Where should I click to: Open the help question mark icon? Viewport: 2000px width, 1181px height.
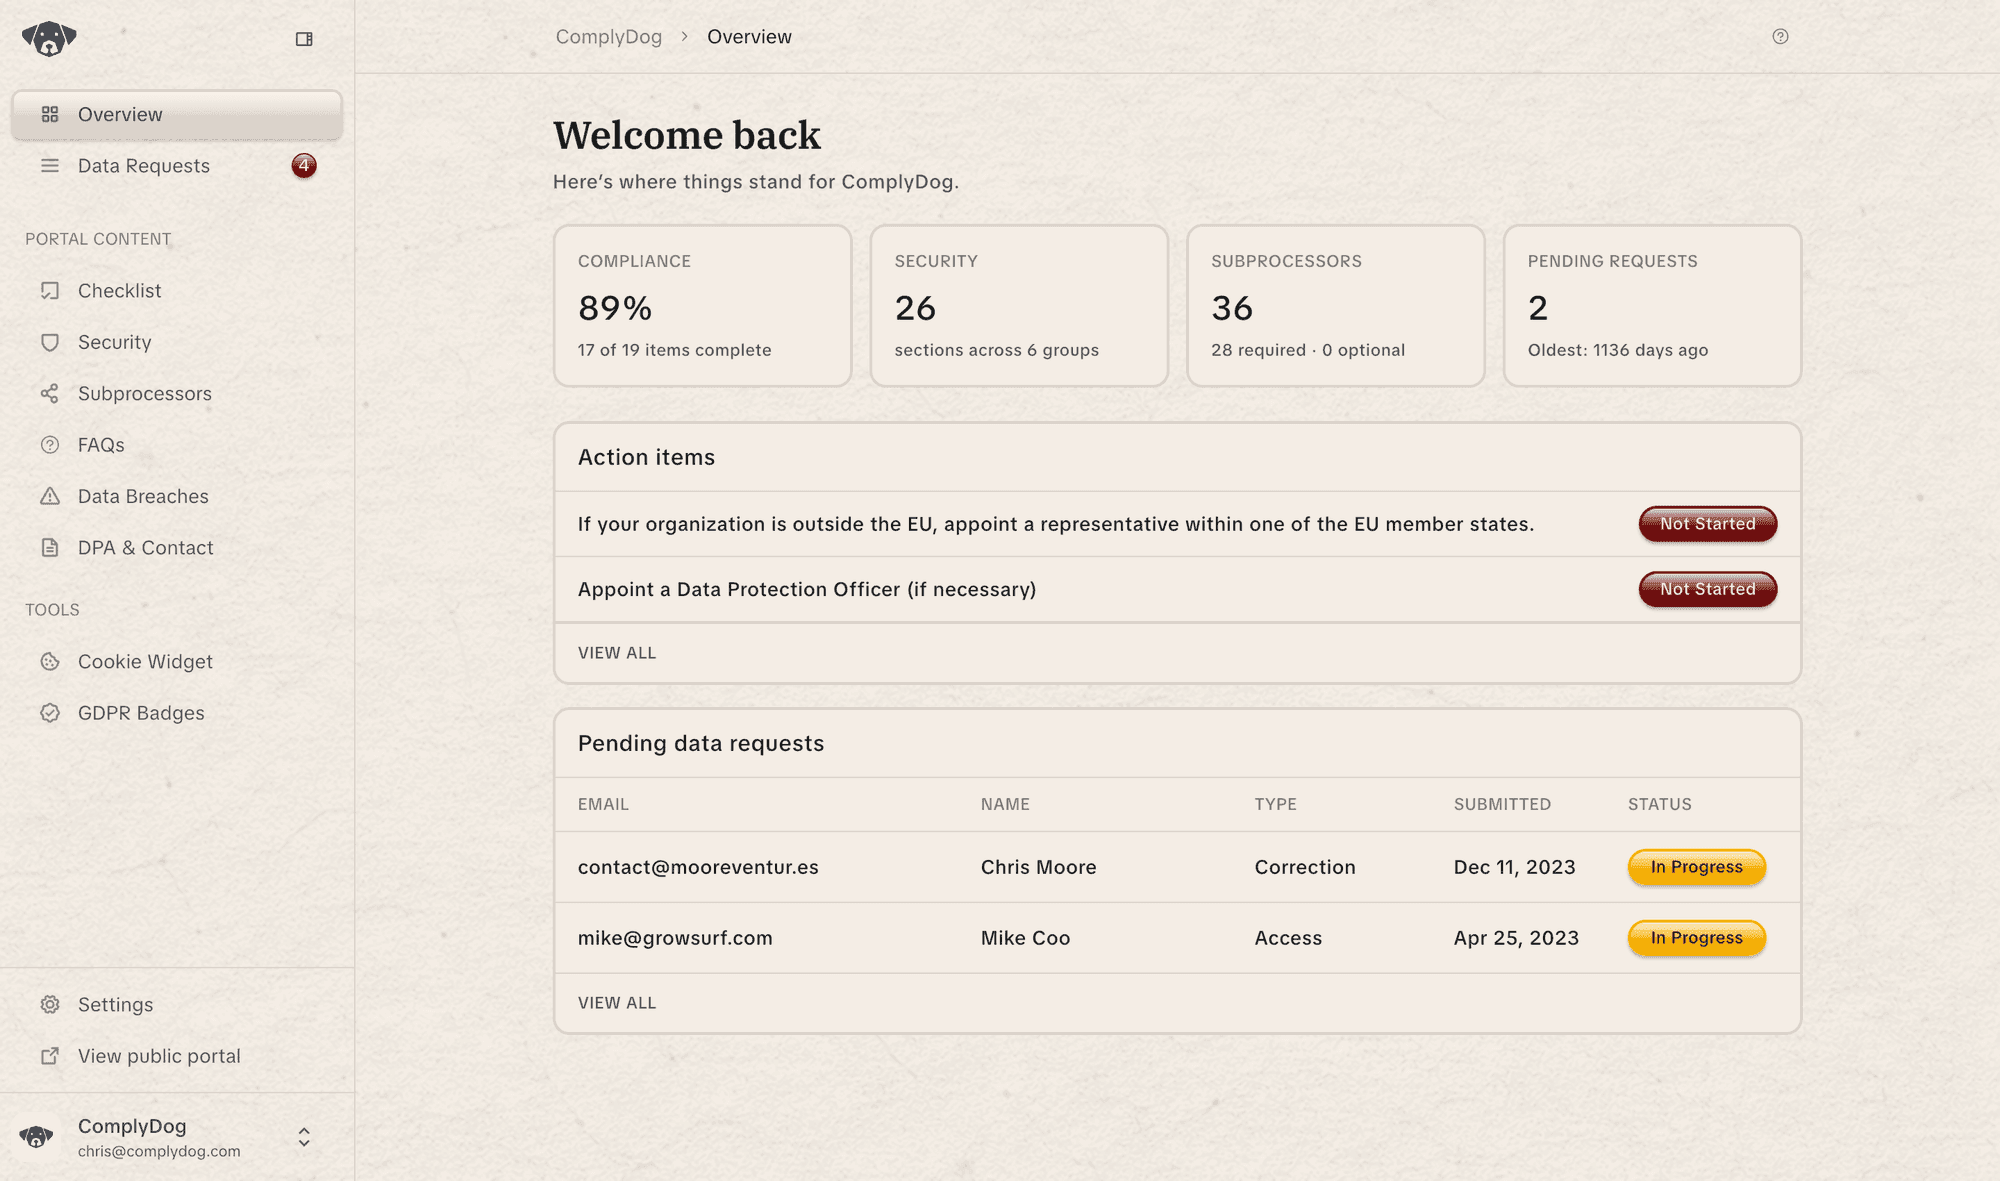pos(1780,37)
